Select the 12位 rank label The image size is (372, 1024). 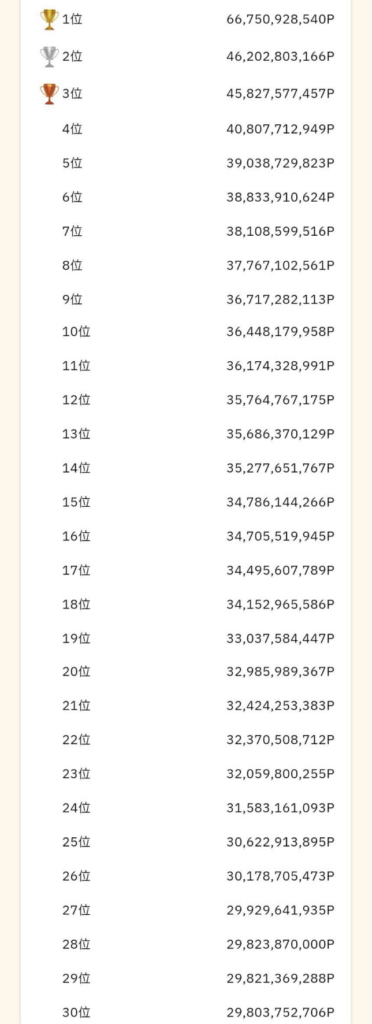click(76, 400)
